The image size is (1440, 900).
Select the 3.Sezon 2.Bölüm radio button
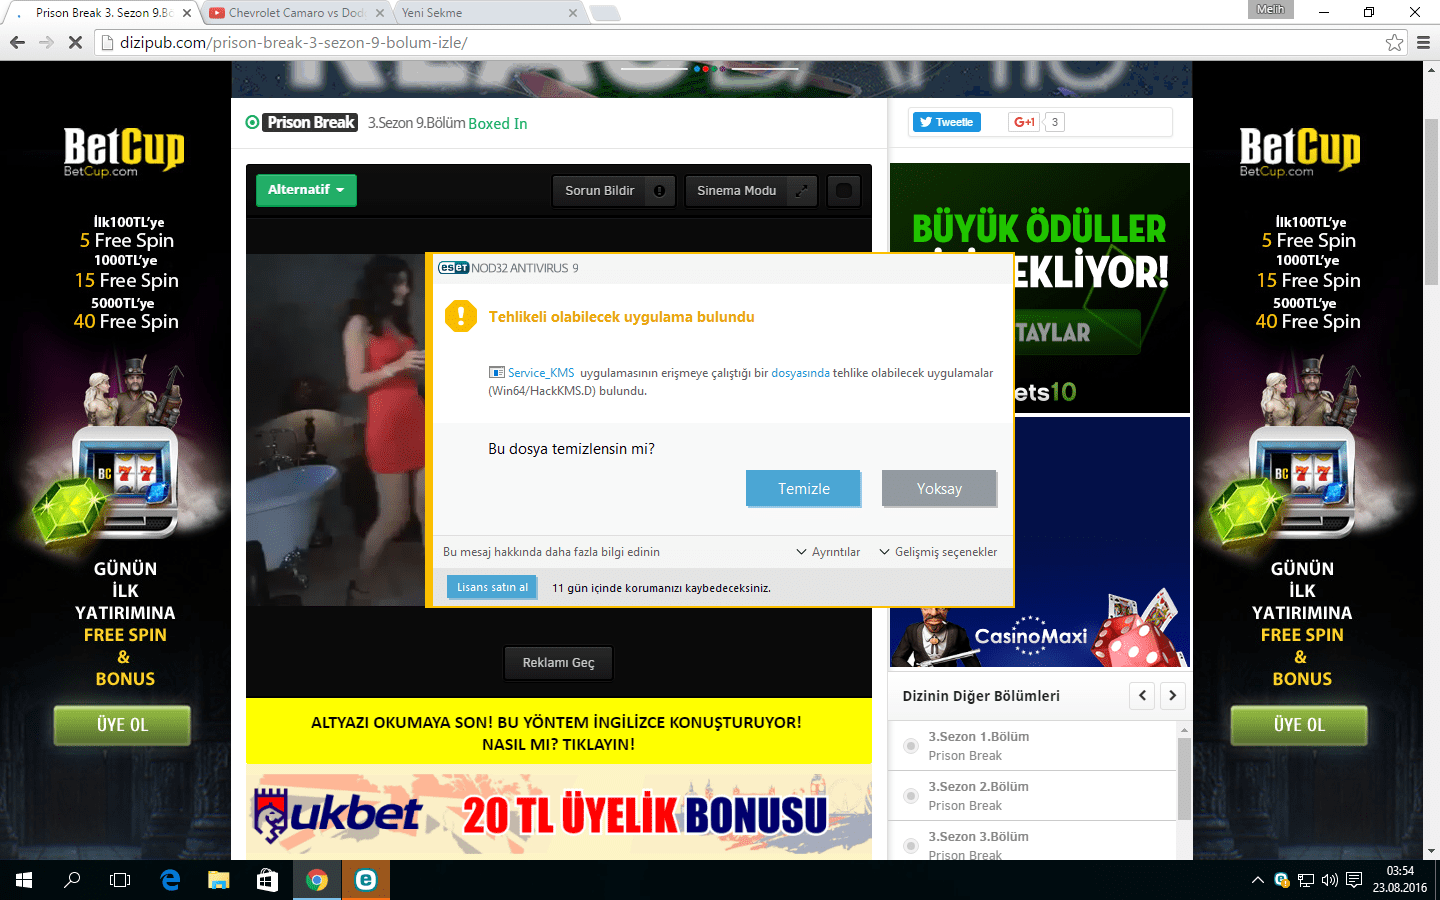click(909, 795)
